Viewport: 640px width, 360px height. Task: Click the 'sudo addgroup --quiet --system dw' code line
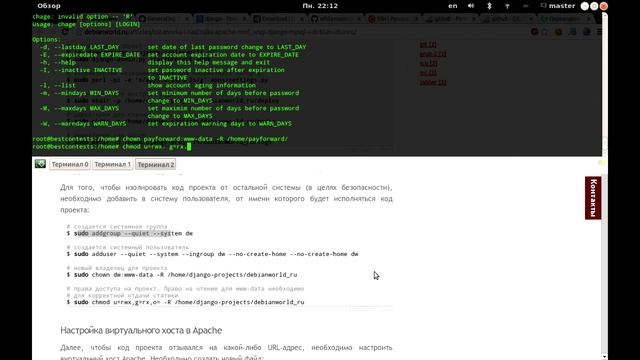click(x=130, y=233)
